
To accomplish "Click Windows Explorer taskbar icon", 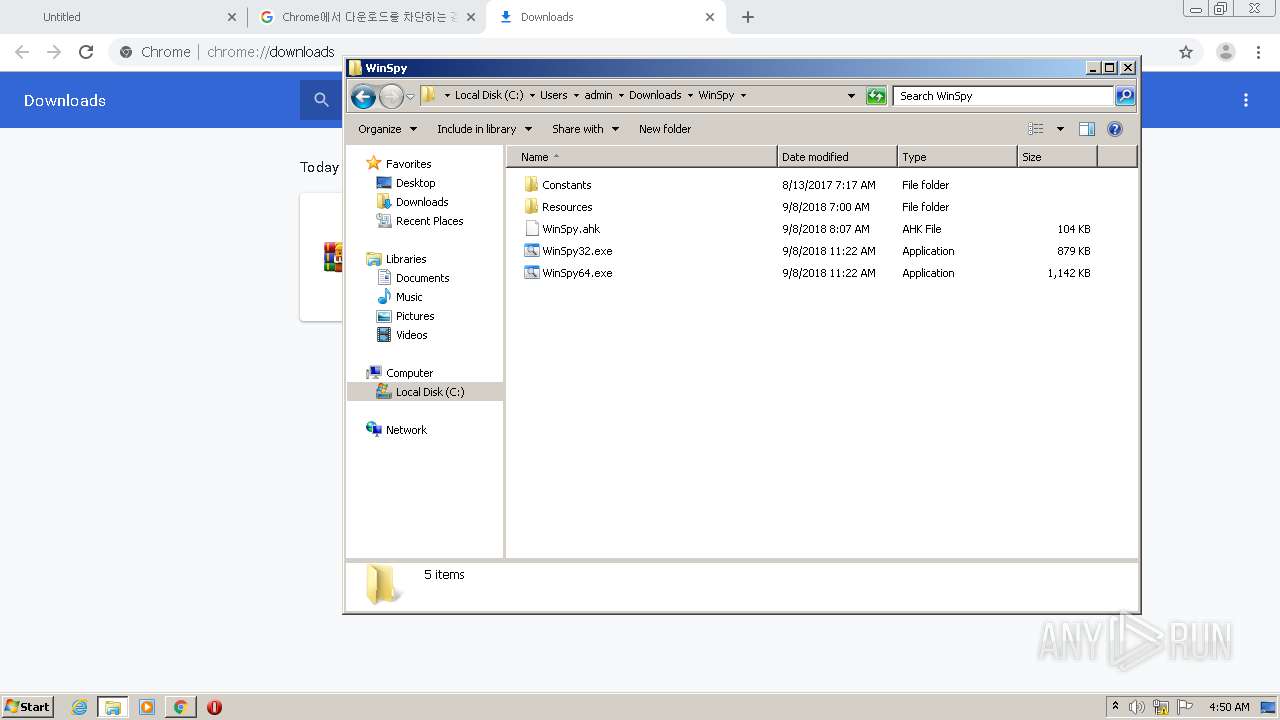I will pyautogui.click(x=113, y=707).
